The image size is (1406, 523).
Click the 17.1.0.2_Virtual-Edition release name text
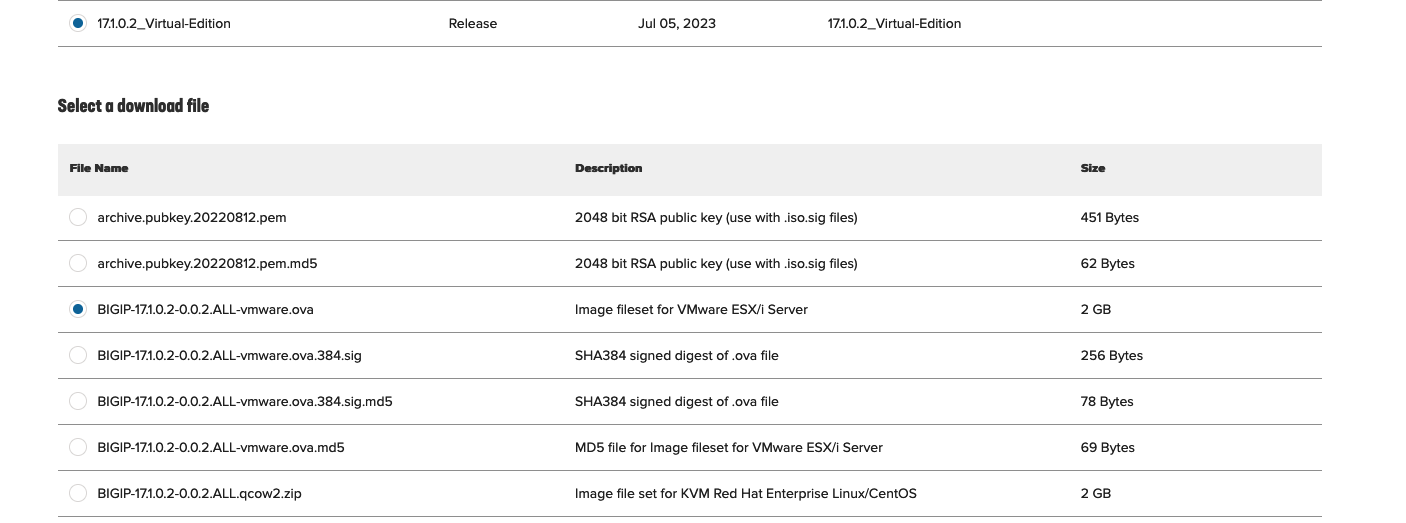(x=164, y=23)
